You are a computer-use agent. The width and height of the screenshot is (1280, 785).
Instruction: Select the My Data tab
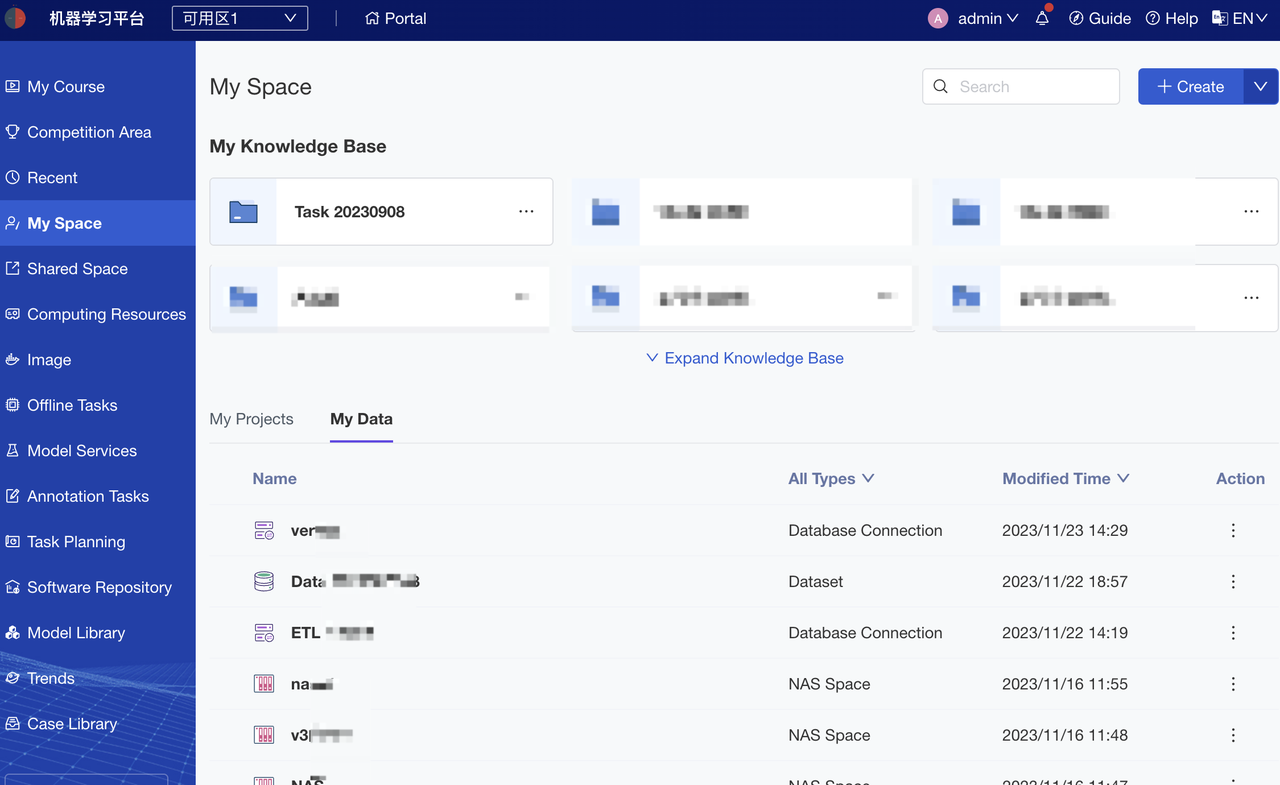361,419
